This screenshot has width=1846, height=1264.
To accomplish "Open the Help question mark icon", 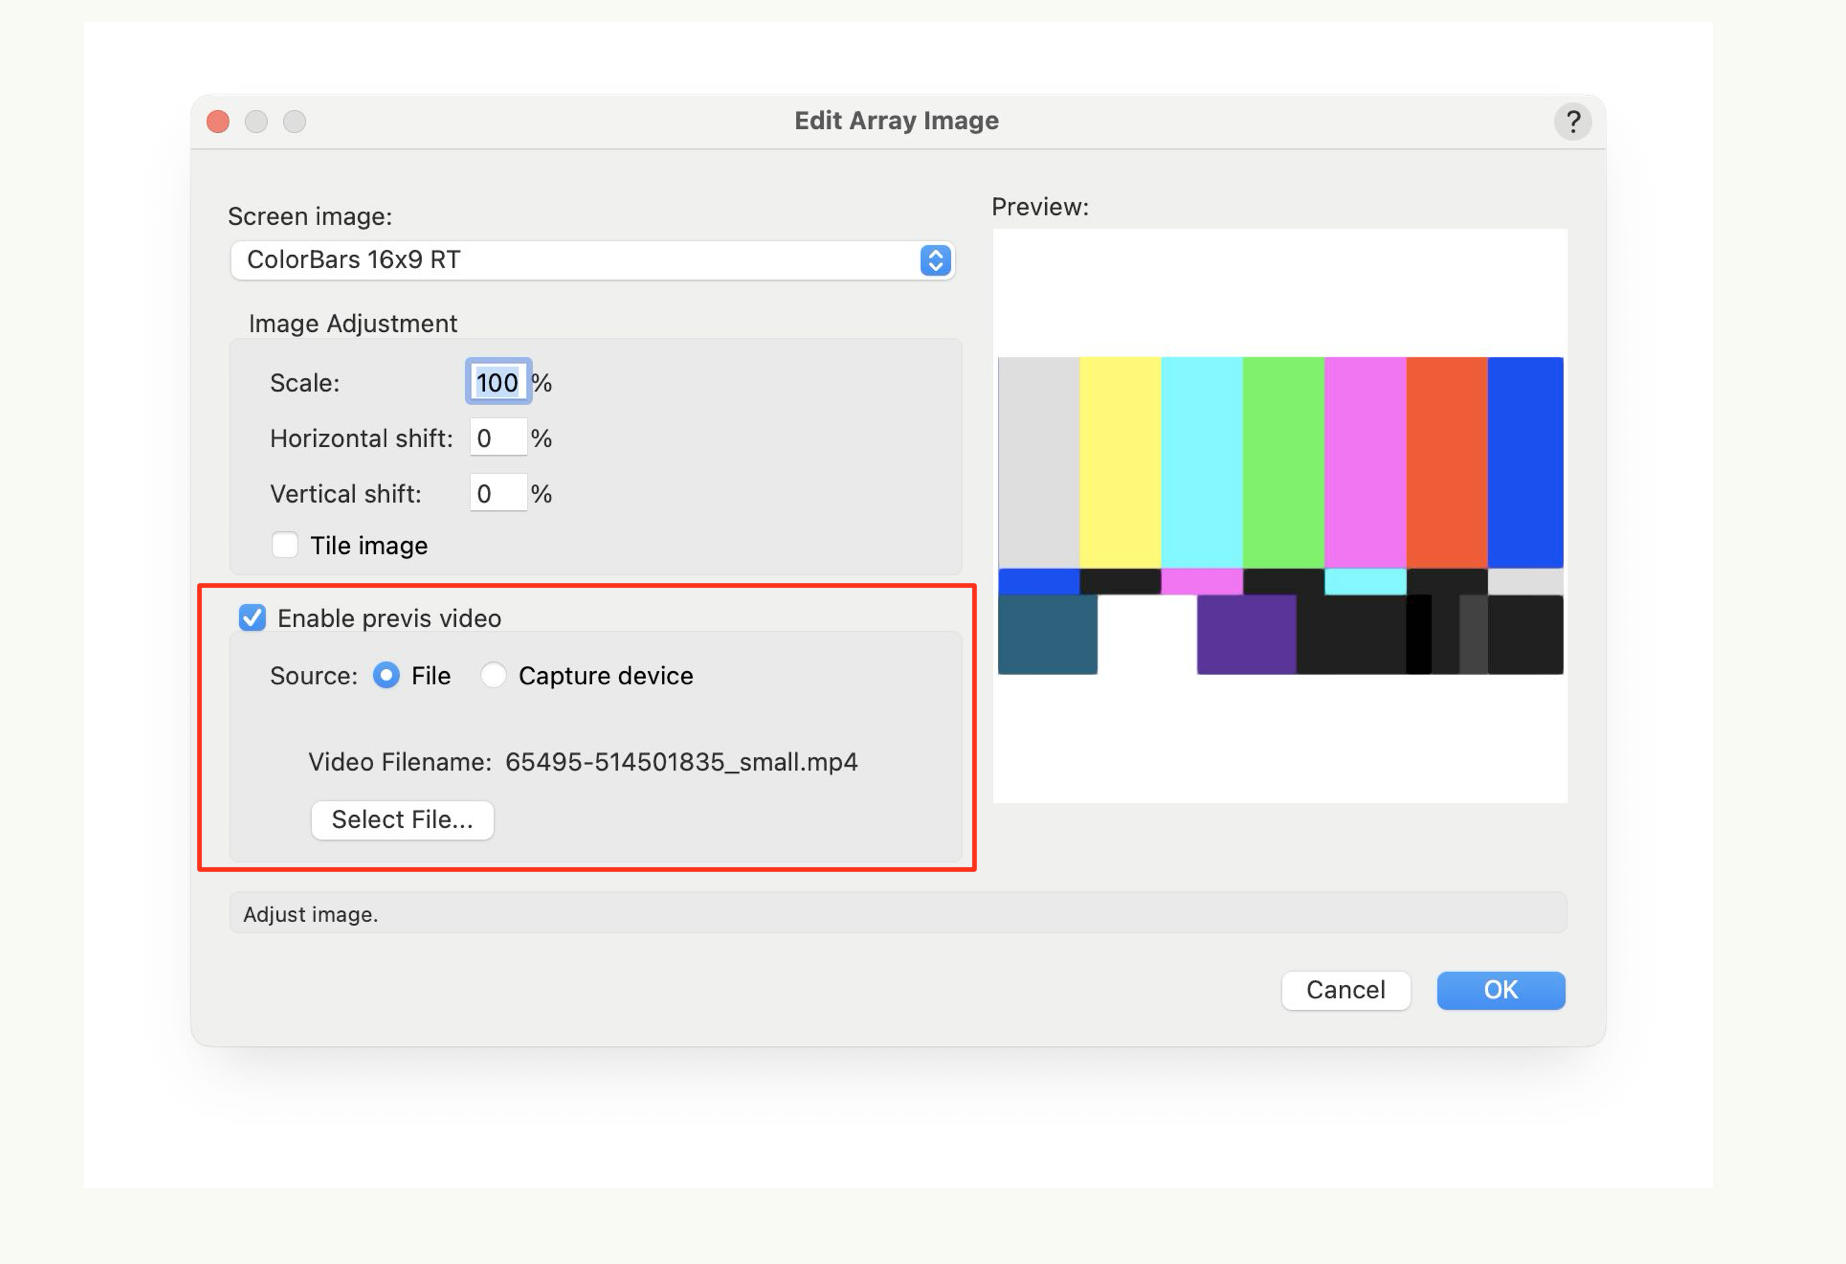I will 1573,121.
